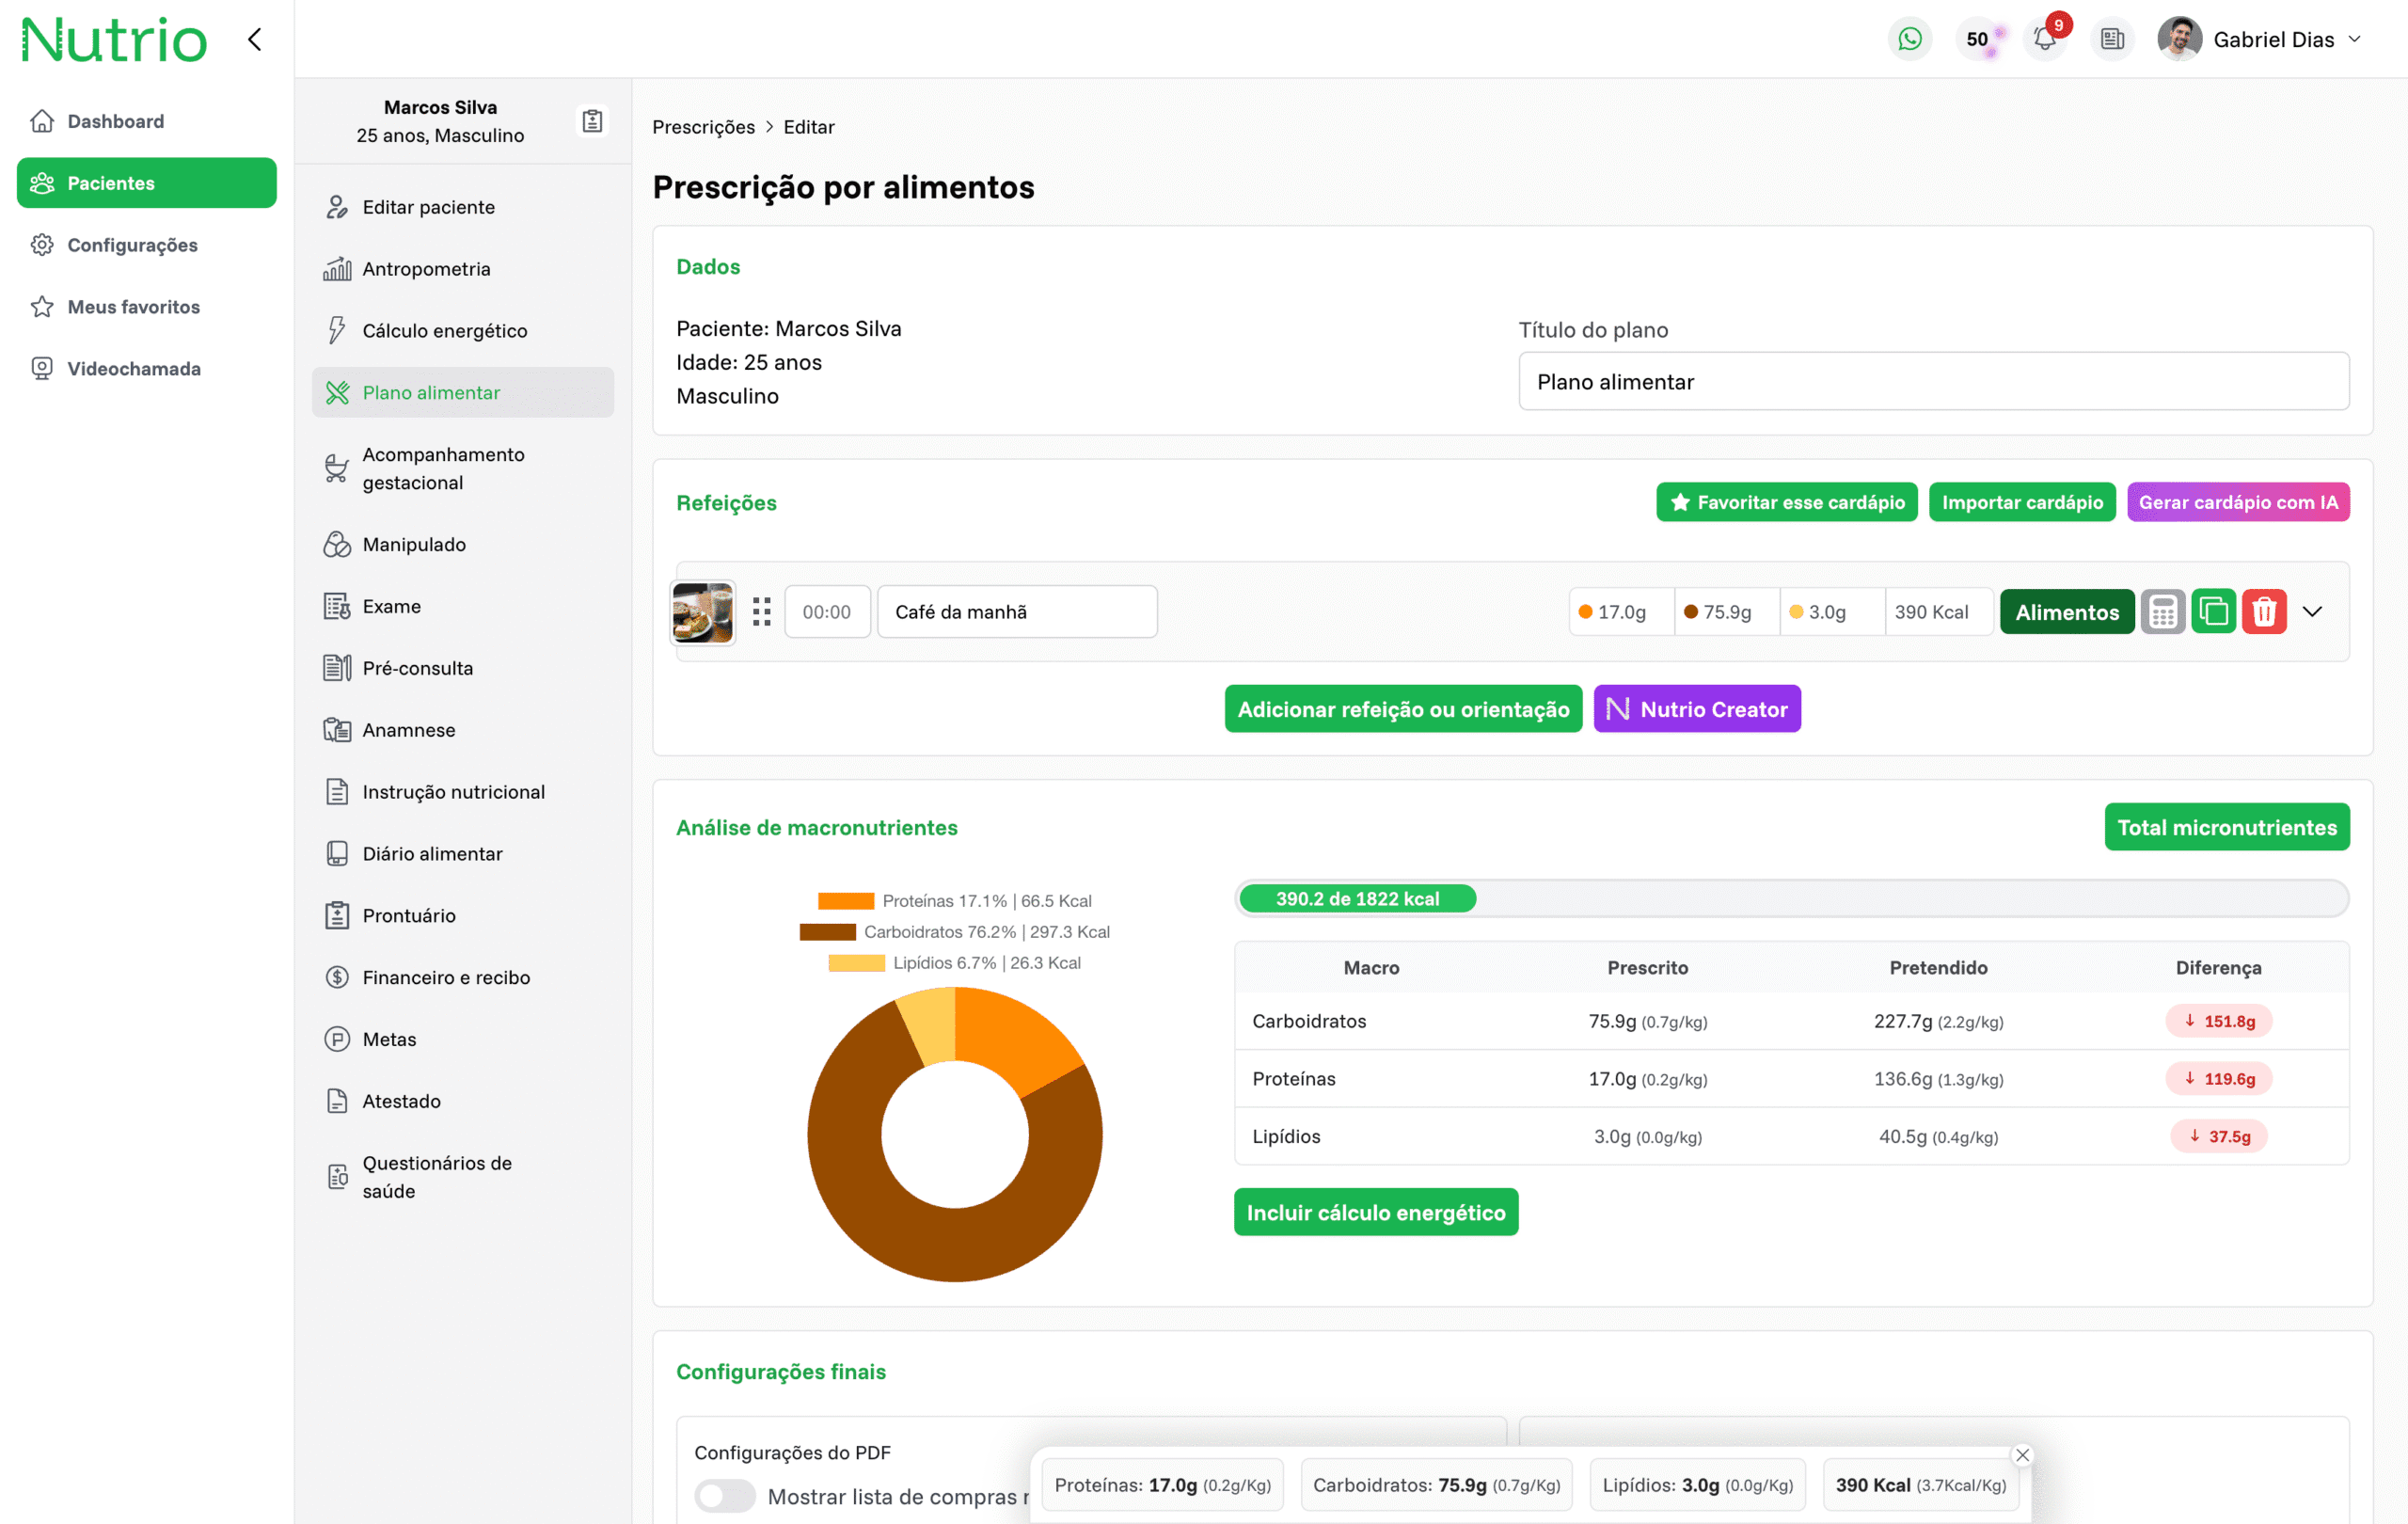Click Gerar cardápio com IA button
2408x1524 pixels.
pos(2237,502)
